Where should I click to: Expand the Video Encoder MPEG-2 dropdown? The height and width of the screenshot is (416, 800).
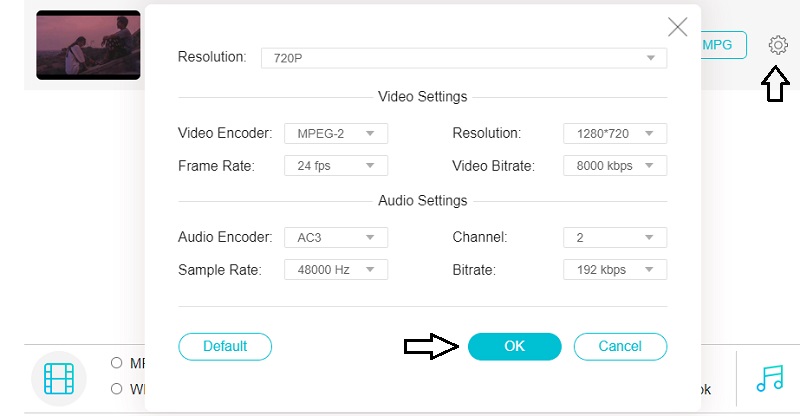tap(335, 133)
